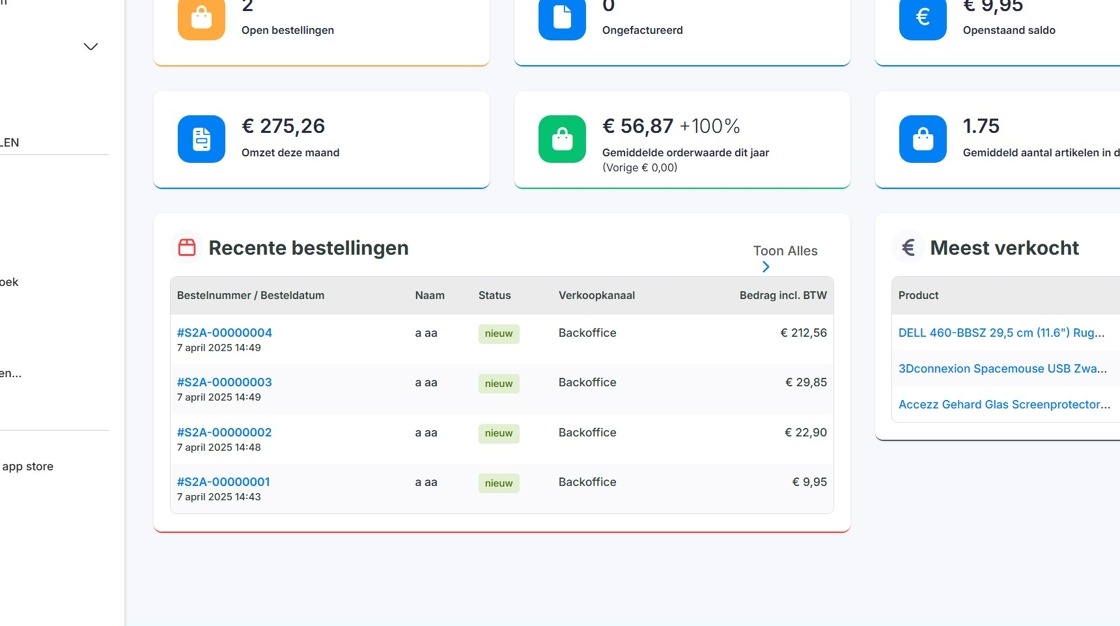This screenshot has height=626, width=1120.
Task: Click the blue Ongefactureerd document icon
Action: [562, 17]
